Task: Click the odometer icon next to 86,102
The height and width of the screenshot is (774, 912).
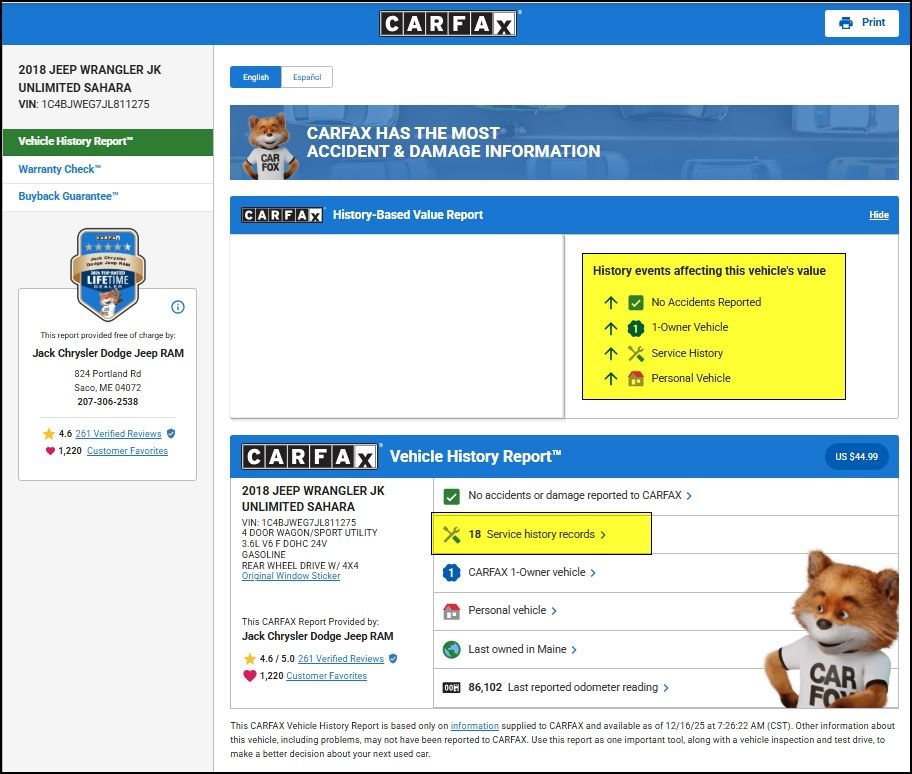Action: tap(451, 688)
